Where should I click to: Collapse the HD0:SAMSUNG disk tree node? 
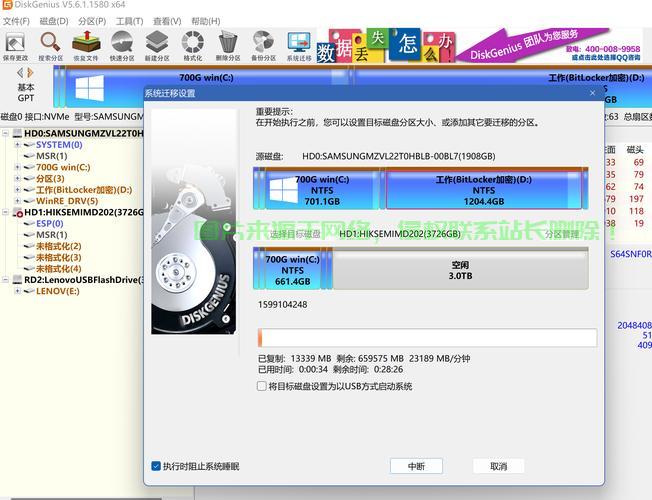(6, 133)
